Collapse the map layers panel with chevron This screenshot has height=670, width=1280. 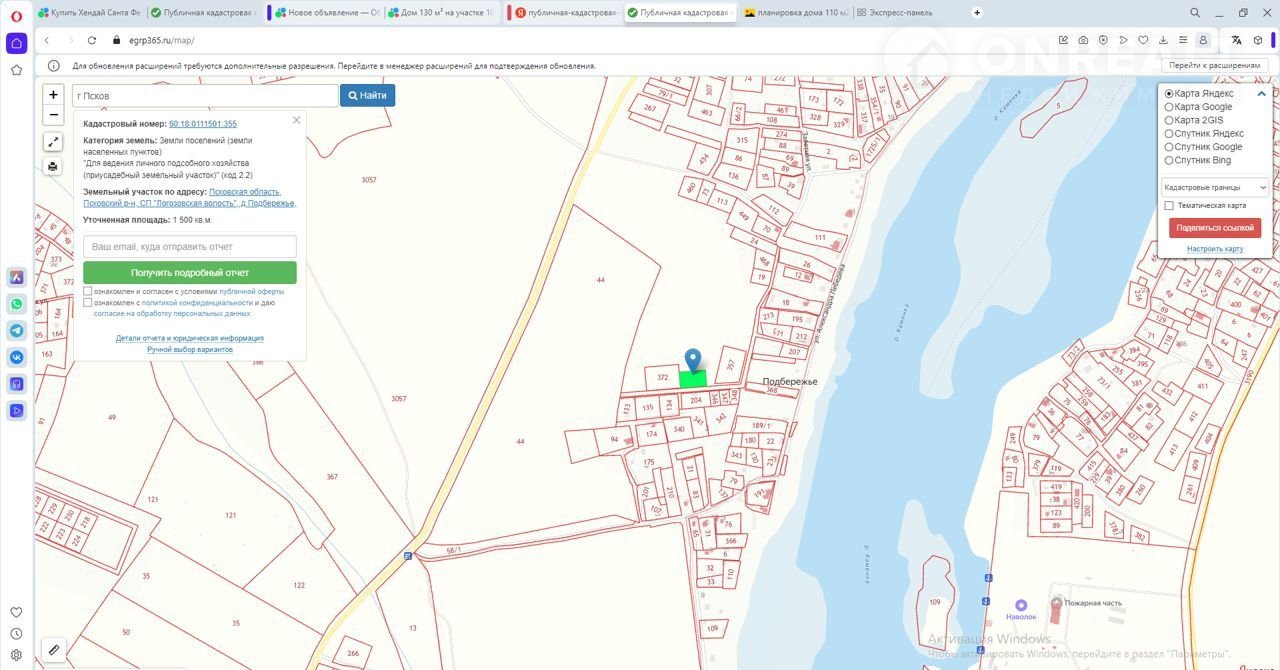[x=1262, y=94]
